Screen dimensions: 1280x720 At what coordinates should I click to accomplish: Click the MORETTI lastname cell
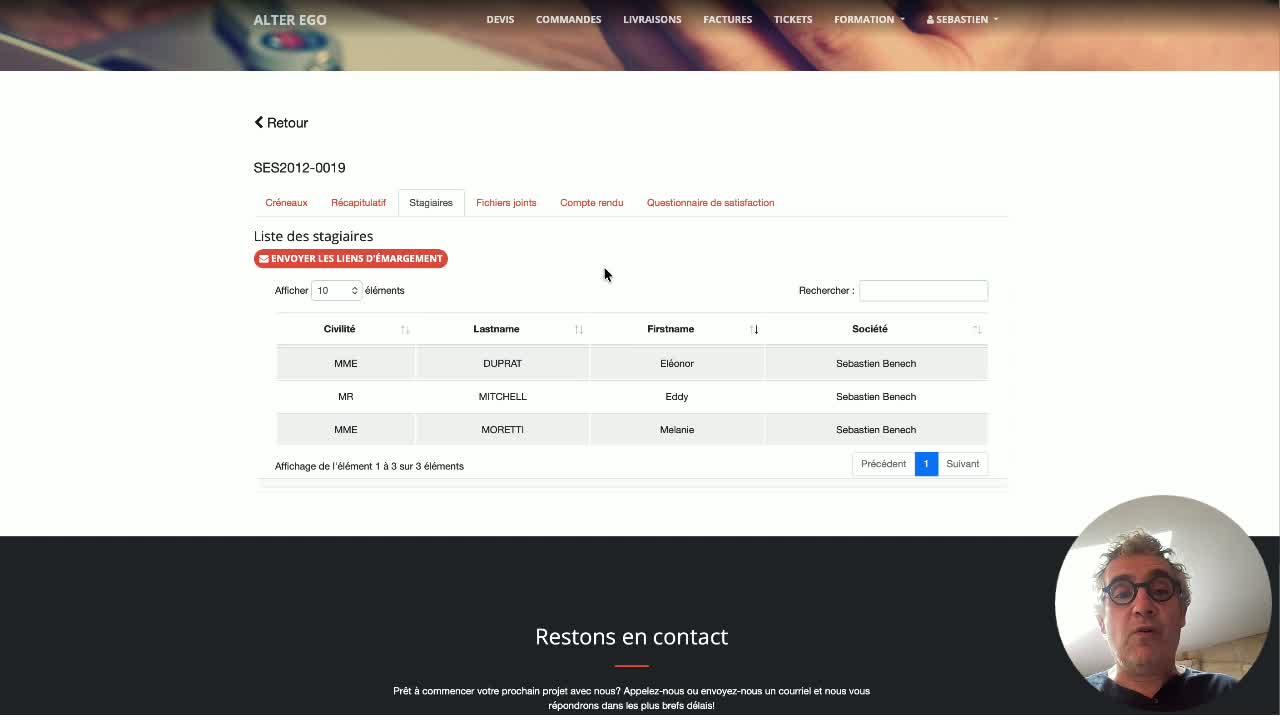(x=502, y=429)
